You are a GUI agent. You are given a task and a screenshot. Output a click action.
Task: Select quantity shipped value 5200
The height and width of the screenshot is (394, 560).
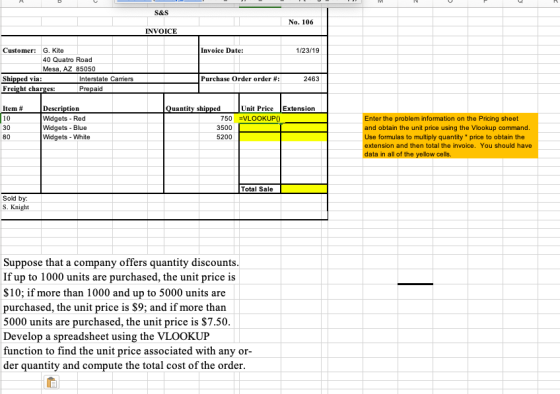224,137
